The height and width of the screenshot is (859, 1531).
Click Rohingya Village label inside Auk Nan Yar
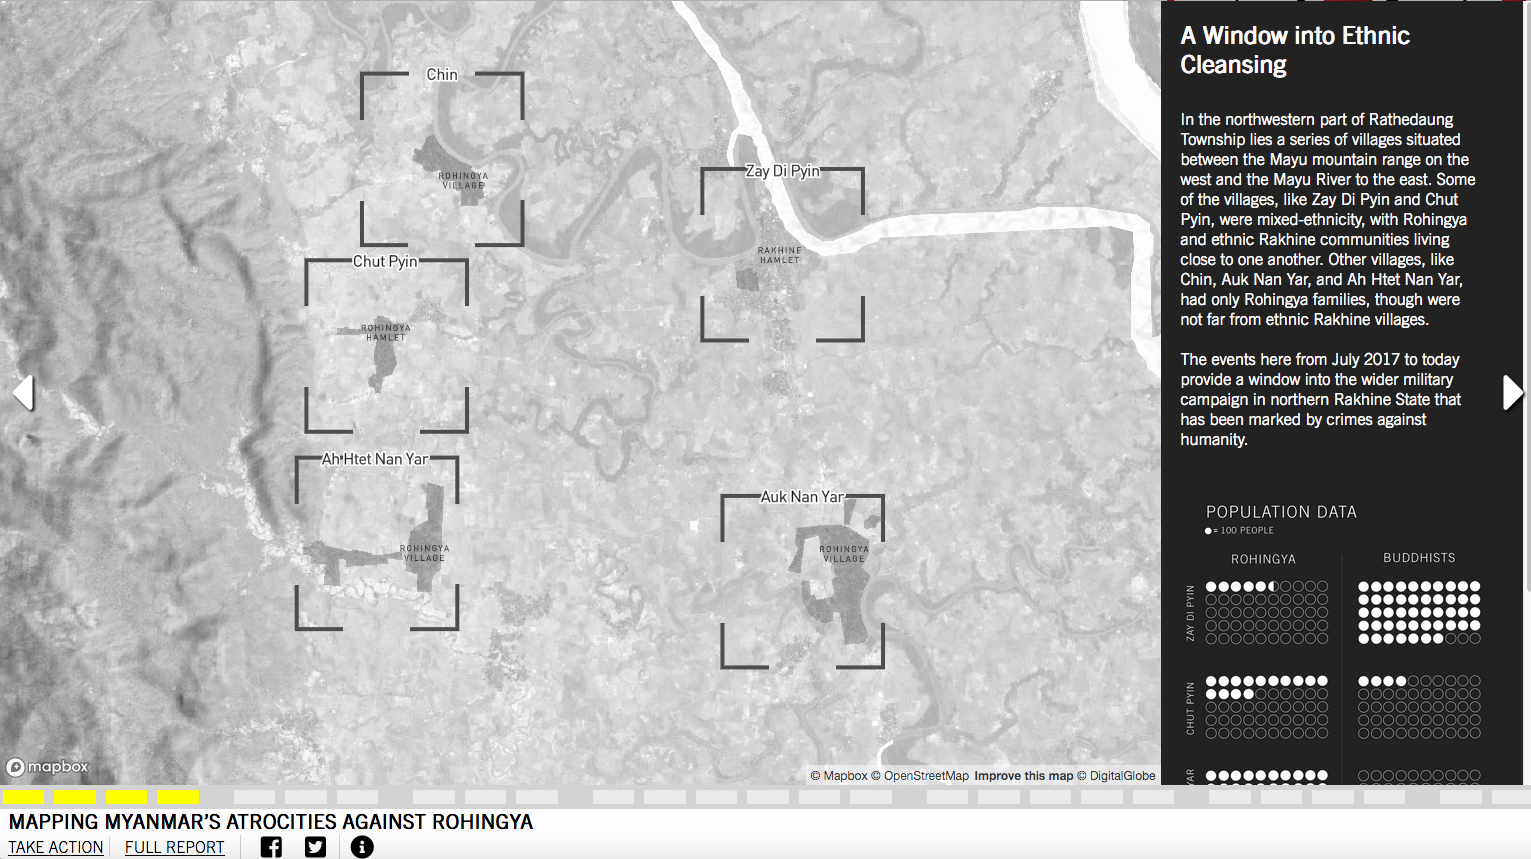(844, 554)
